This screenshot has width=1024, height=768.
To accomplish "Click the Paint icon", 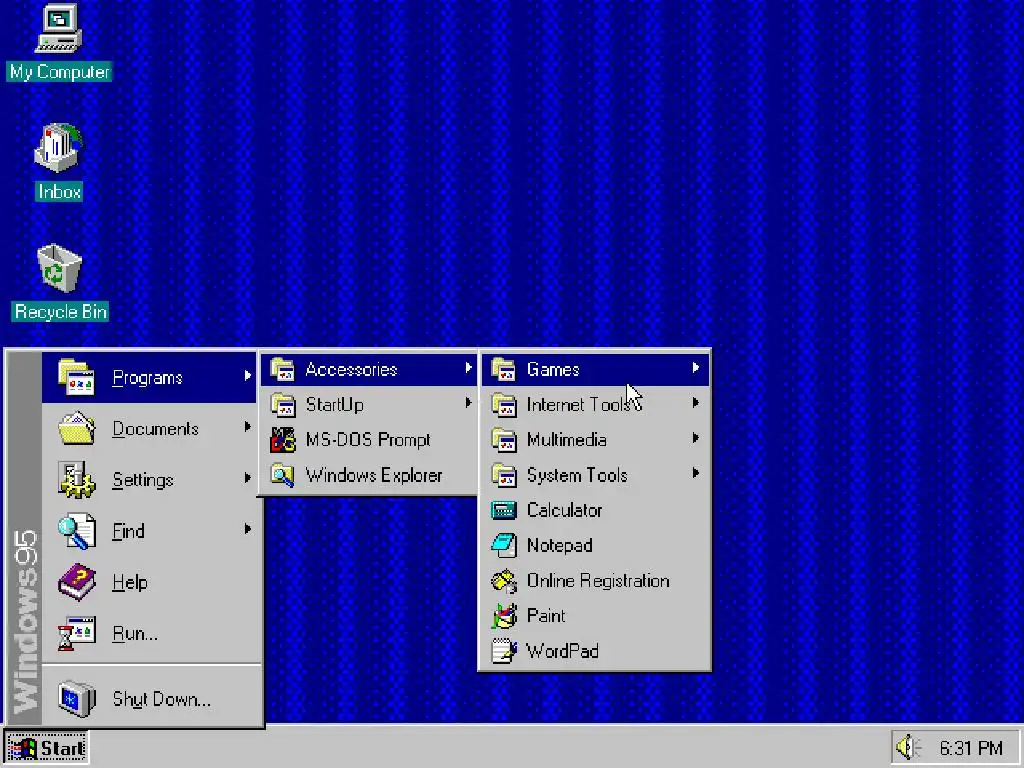I will [x=504, y=616].
